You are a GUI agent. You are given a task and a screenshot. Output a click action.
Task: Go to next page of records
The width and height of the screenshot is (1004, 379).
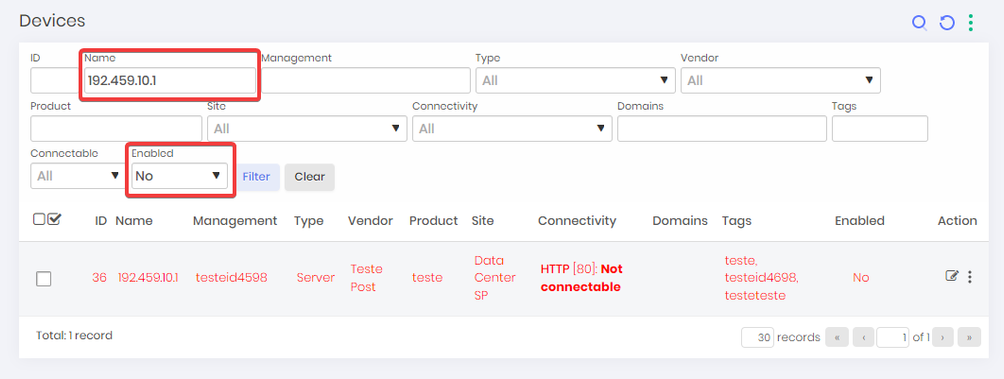943,337
